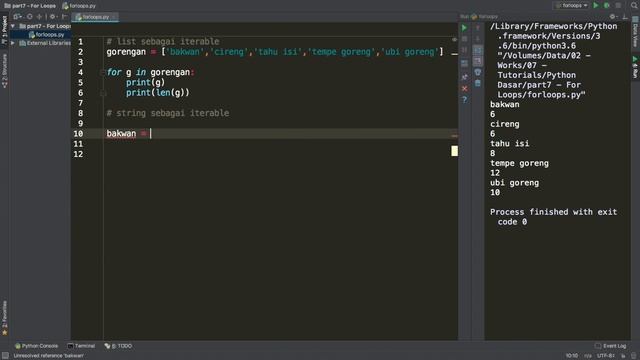Click the pause output icon in Run panel
The height and width of the screenshot is (360, 640).
[464, 50]
